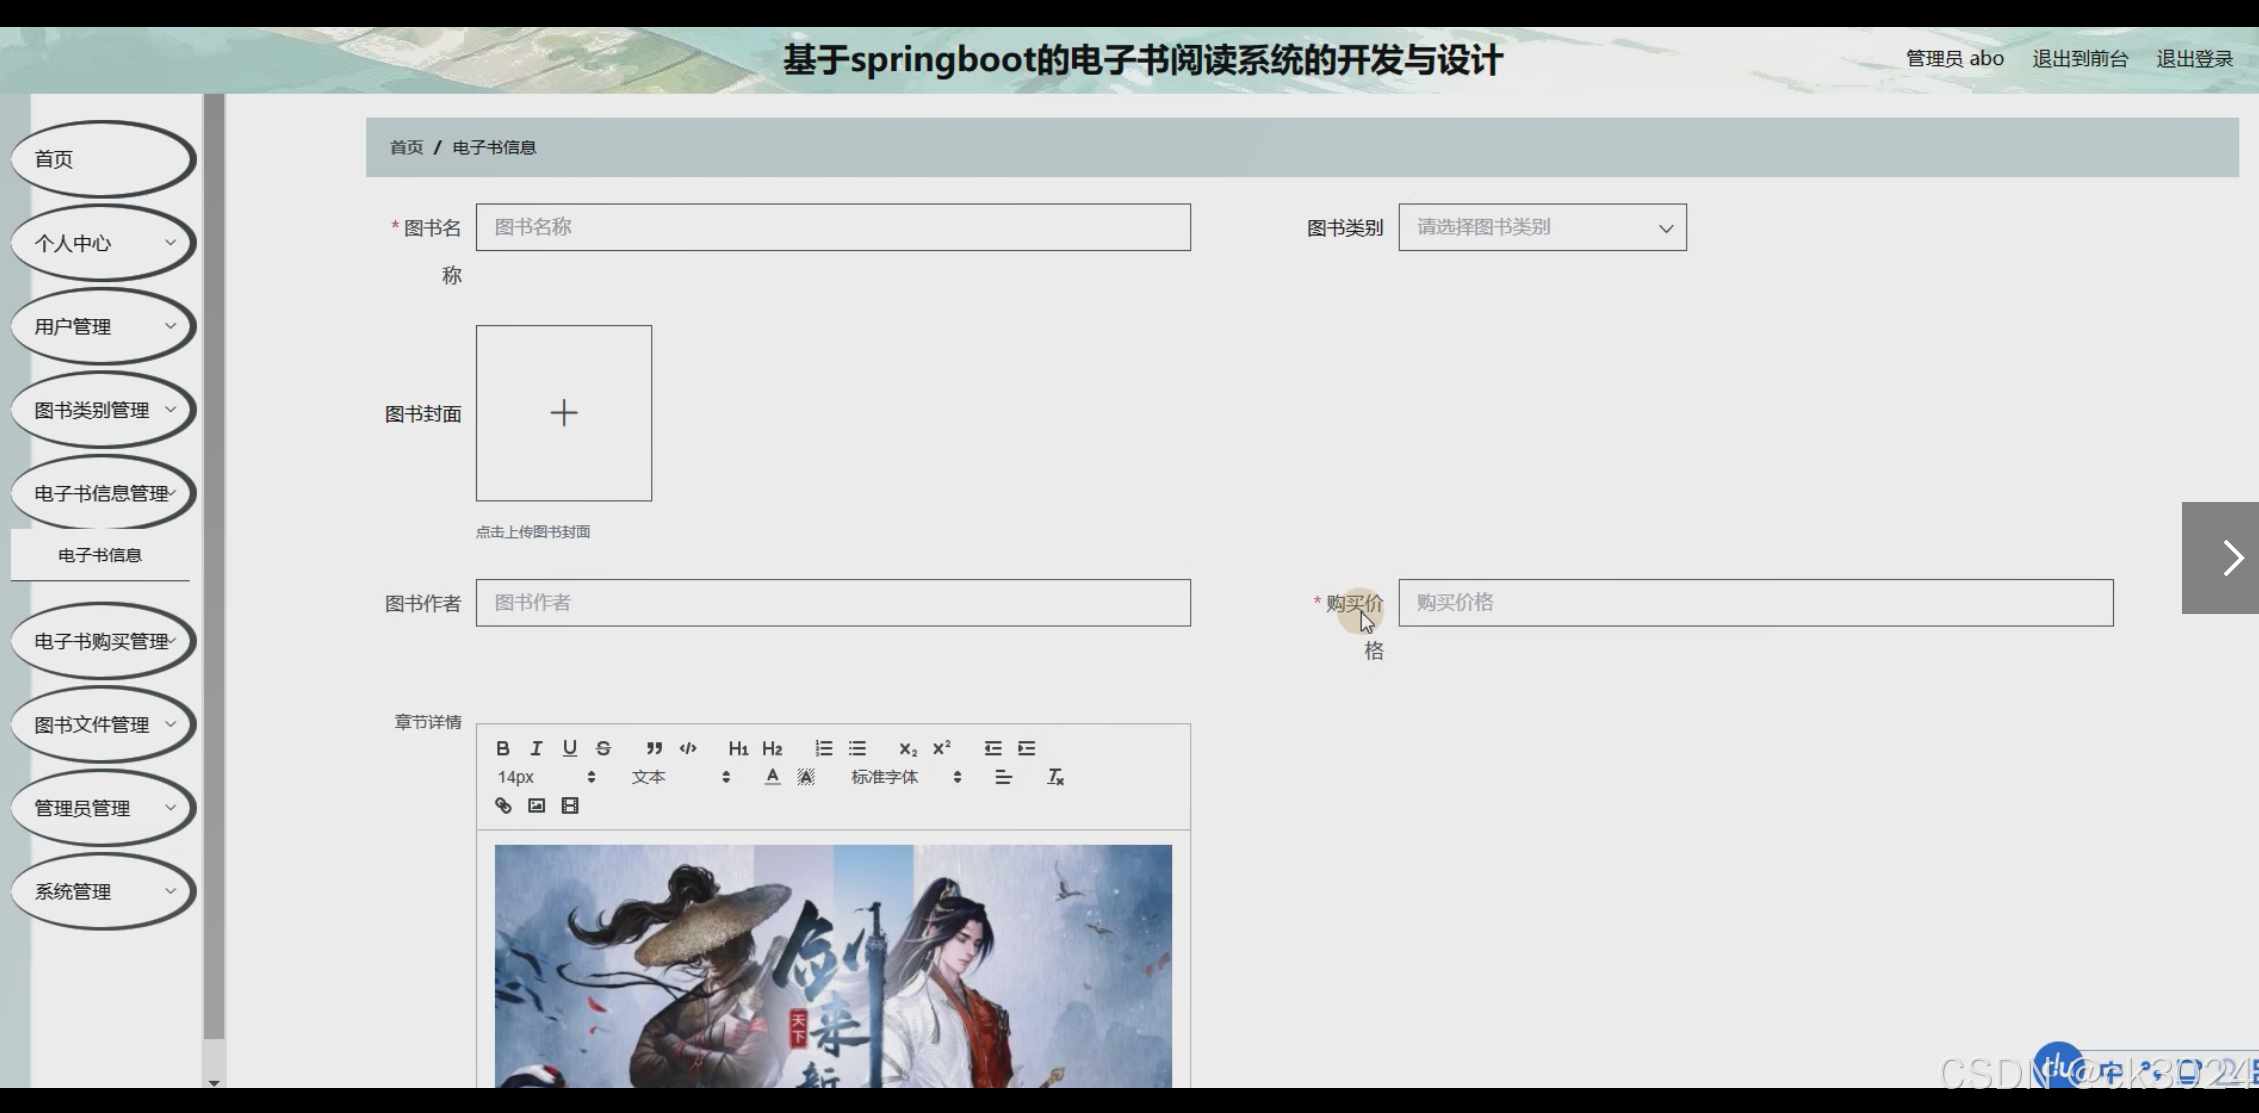The height and width of the screenshot is (1113, 2259).
Task: Insert a video using film icon
Action: (x=570, y=806)
